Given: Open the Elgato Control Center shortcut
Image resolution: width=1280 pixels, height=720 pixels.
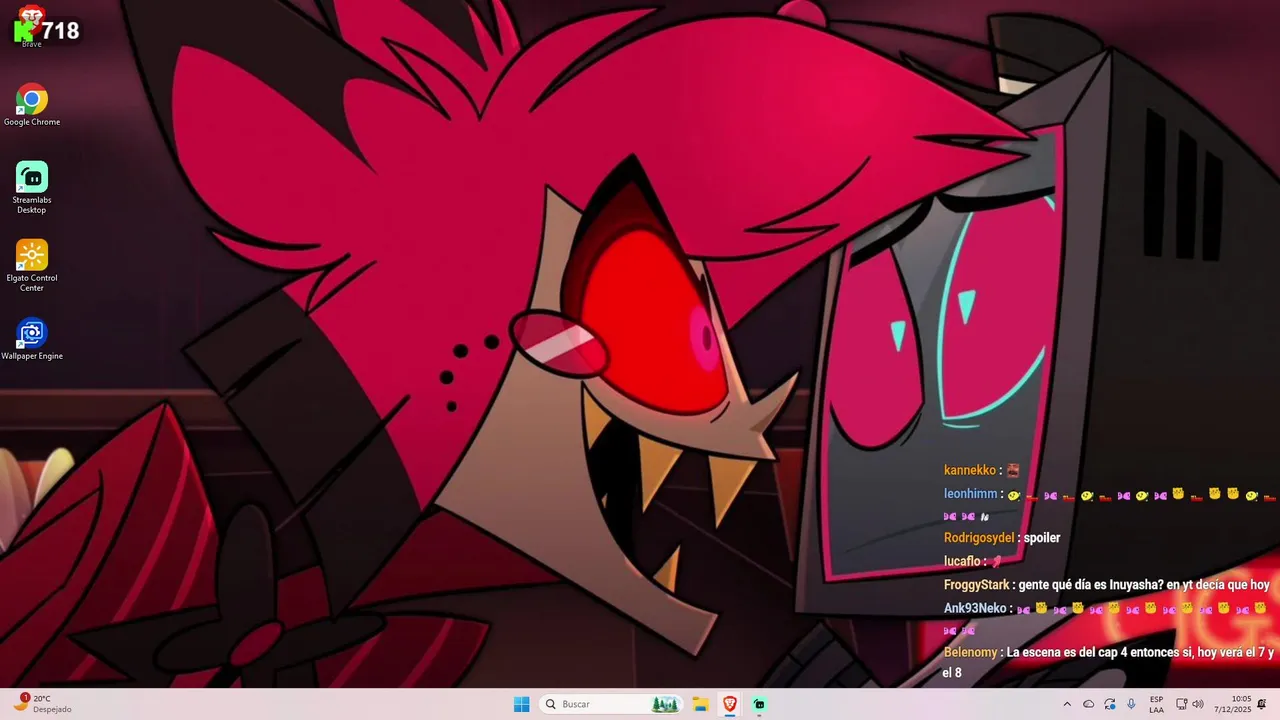Looking at the screenshot, I should (32, 266).
